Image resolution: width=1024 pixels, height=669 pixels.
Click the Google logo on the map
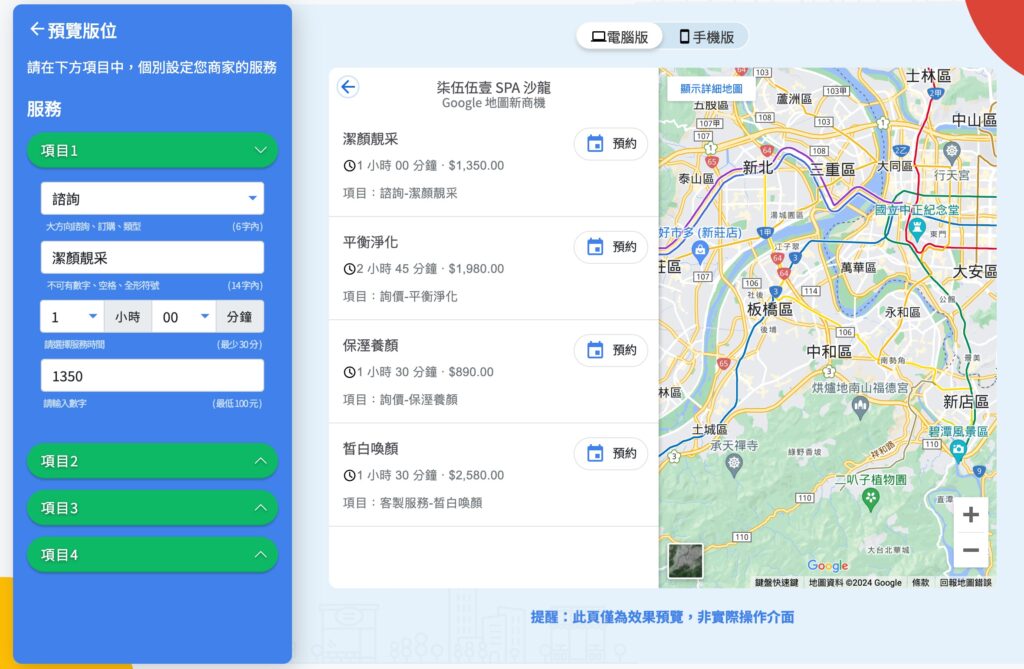click(x=827, y=566)
